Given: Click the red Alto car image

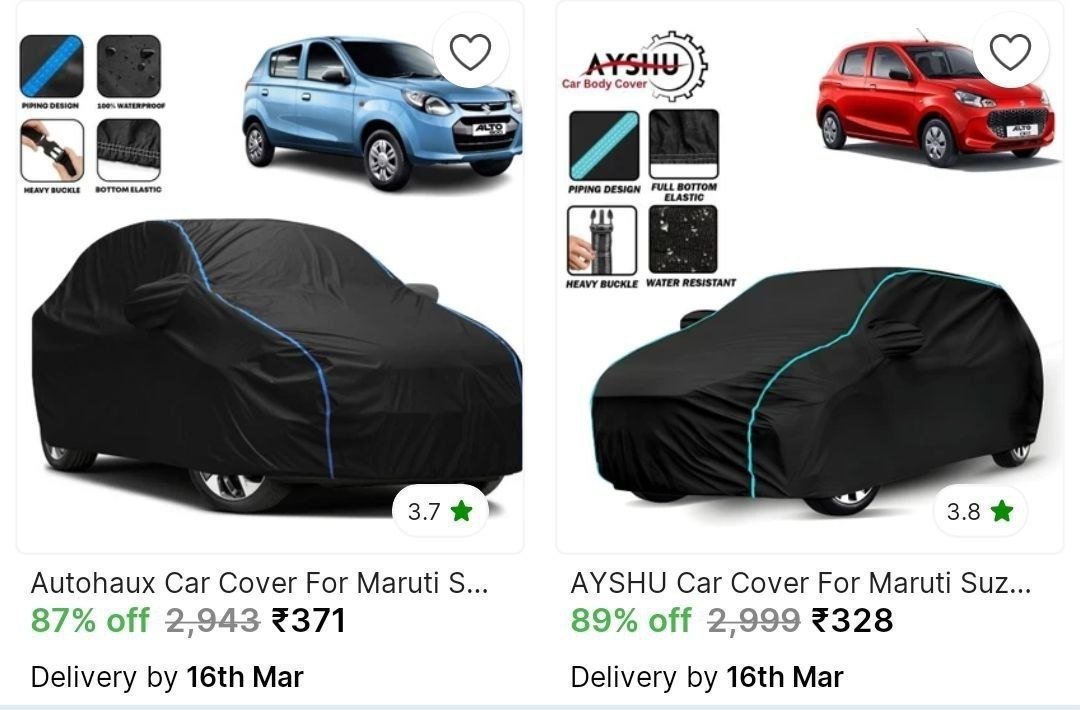Looking at the screenshot, I should (935, 103).
